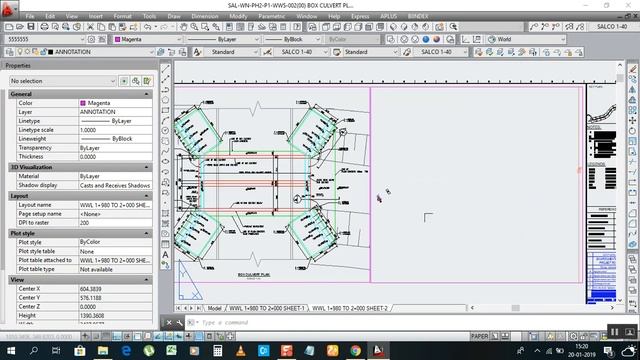Viewport: 640px width, 360px height.
Task: Open the File menu
Action: (30, 16)
